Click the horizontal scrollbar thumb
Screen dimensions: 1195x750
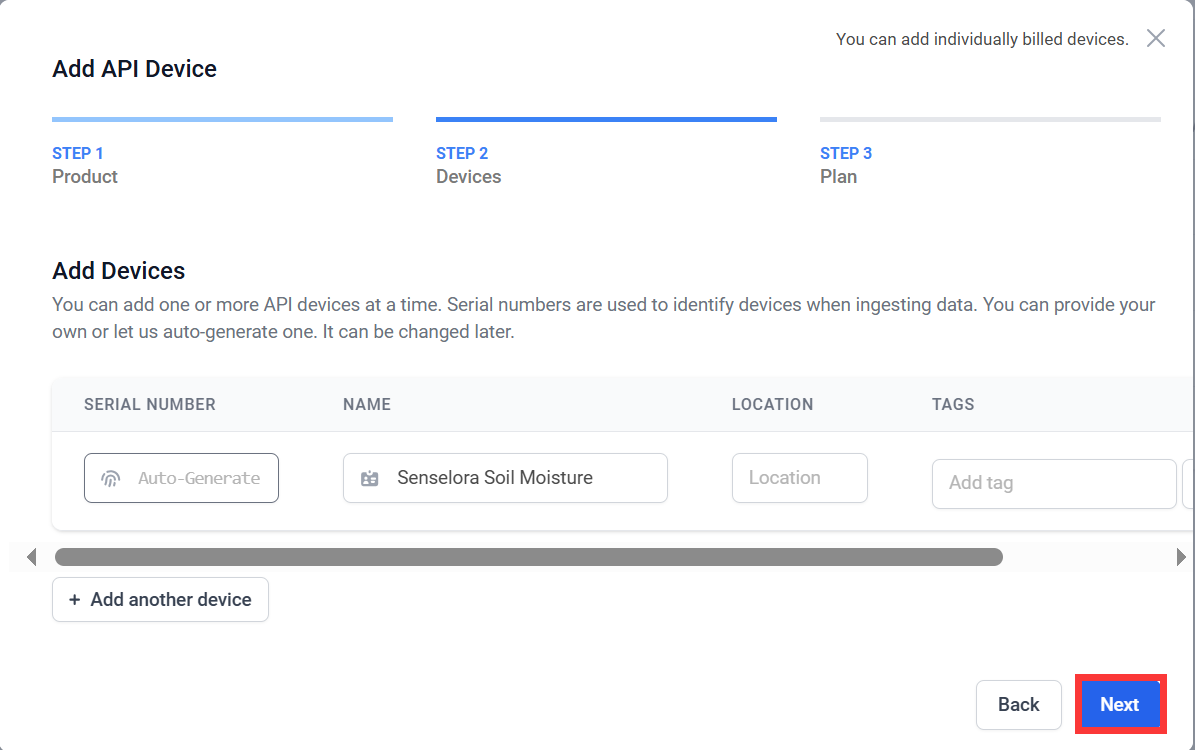coord(529,557)
